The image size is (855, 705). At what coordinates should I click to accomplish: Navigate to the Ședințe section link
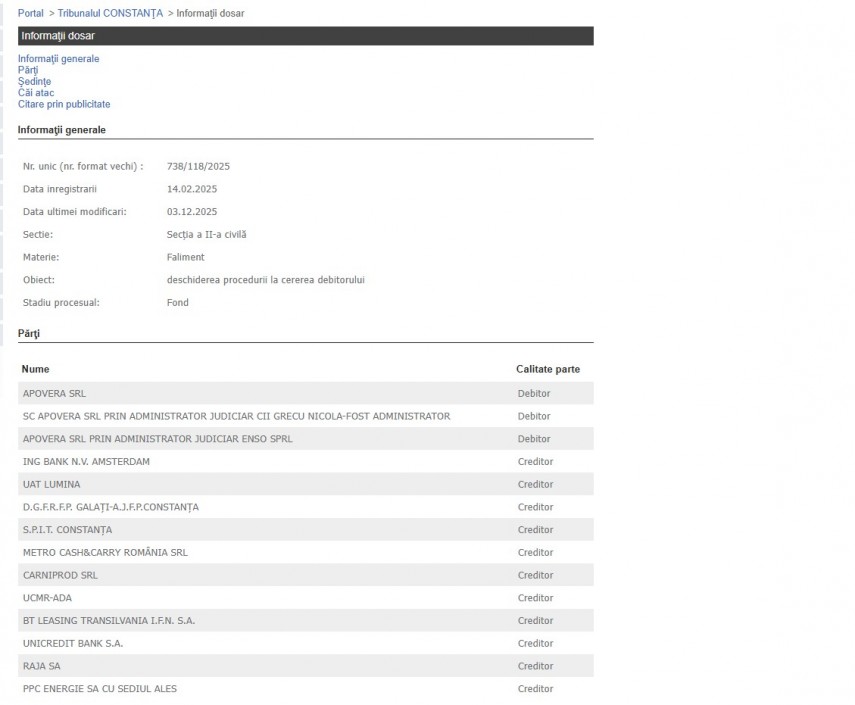pyautogui.click(x=34, y=81)
